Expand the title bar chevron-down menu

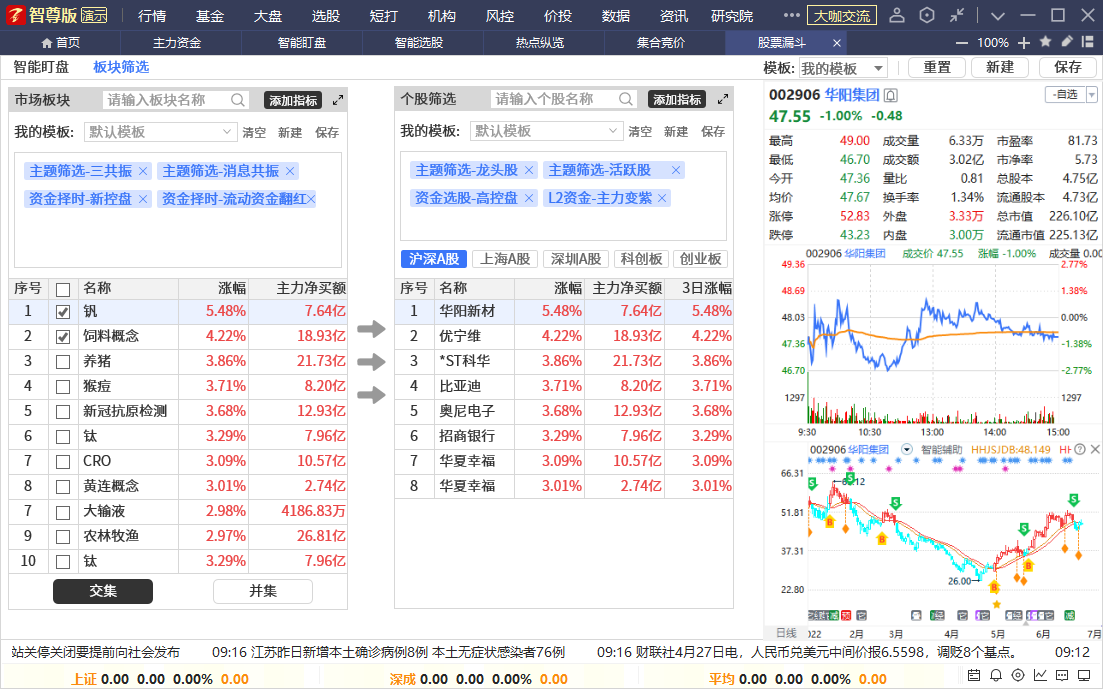[997, 15]
